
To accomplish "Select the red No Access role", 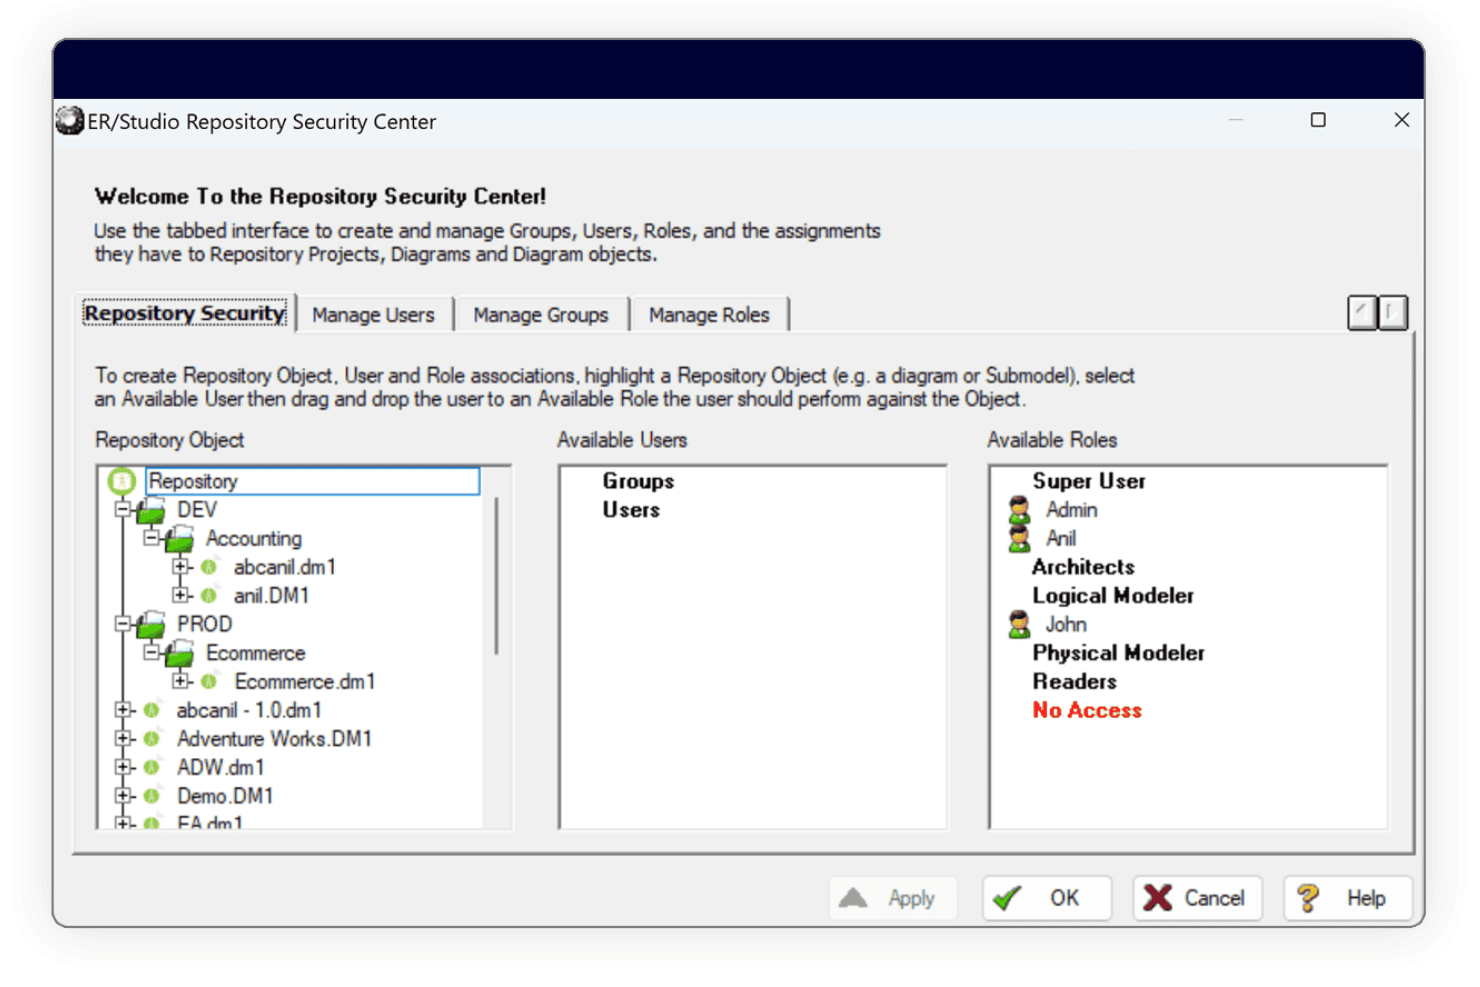I will tap(1087, 711).
